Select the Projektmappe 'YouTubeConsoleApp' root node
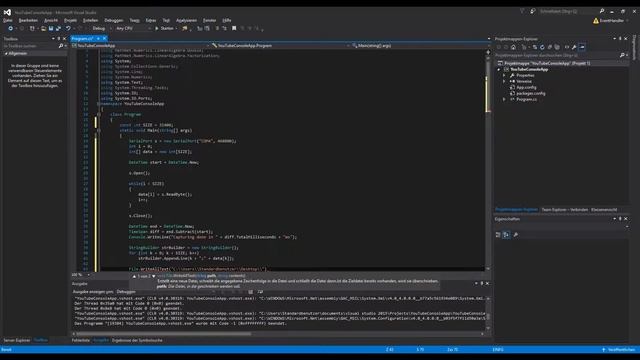This screenshot has width=640, height=360. tap(547, 63)
